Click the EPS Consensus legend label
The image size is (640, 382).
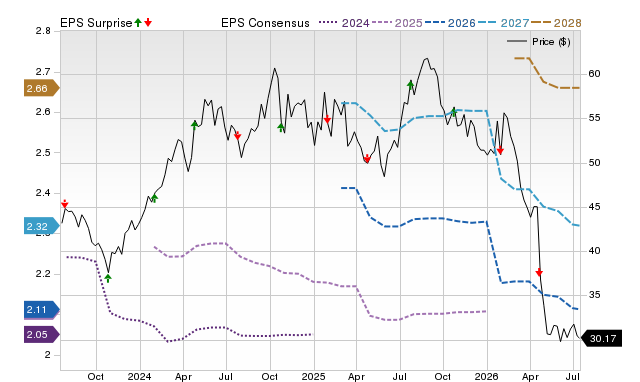265,23
